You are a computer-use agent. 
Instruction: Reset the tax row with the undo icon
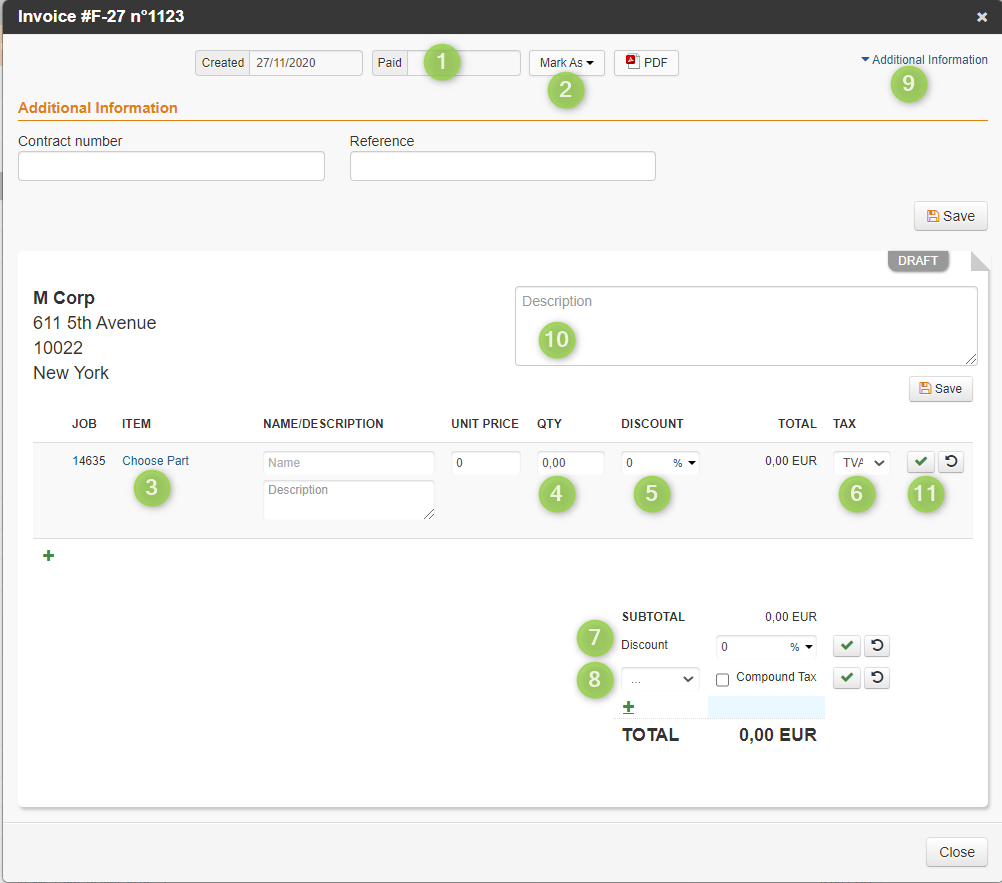coord(876,677)
